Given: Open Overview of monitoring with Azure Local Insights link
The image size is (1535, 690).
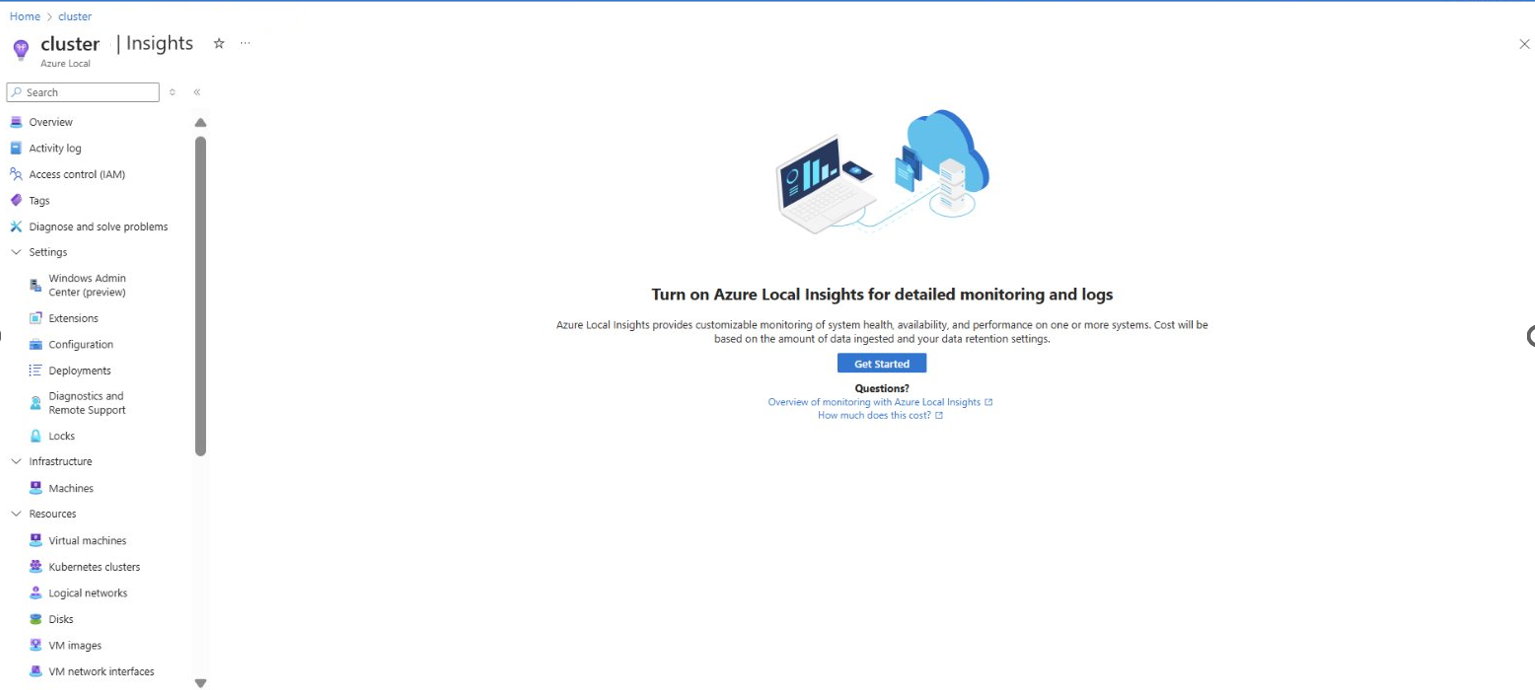Looking at the screenshot, I should tap(880, 402).
